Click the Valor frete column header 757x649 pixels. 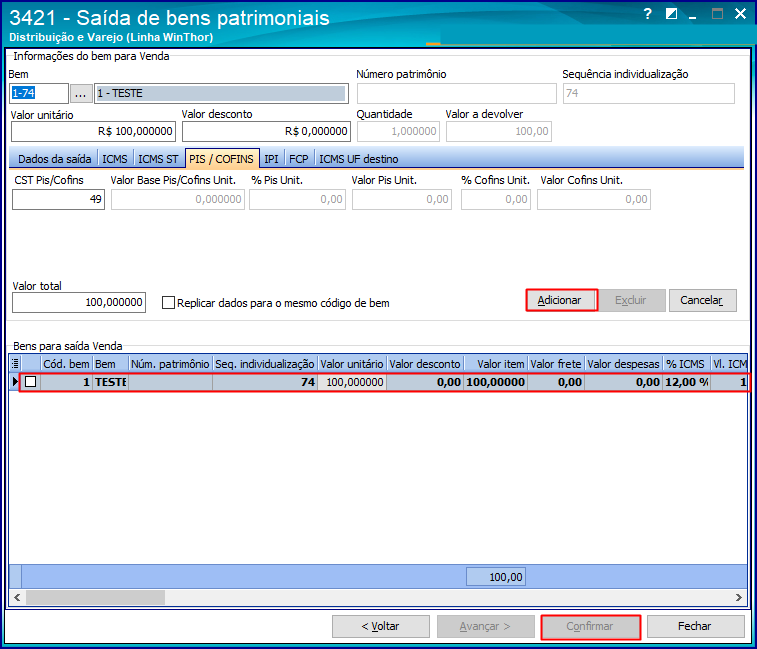[x=556, y=364]
